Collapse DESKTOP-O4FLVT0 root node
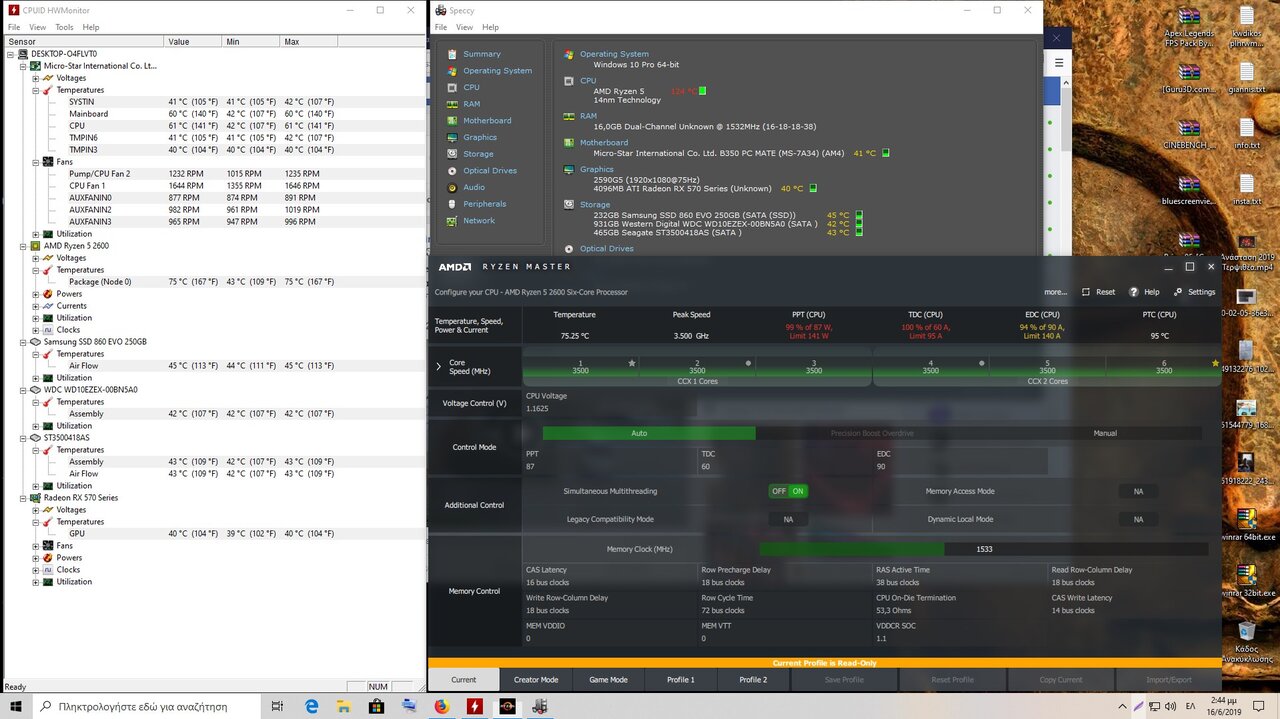Screen dimensions: 1280x719 [x=12, y=54]
